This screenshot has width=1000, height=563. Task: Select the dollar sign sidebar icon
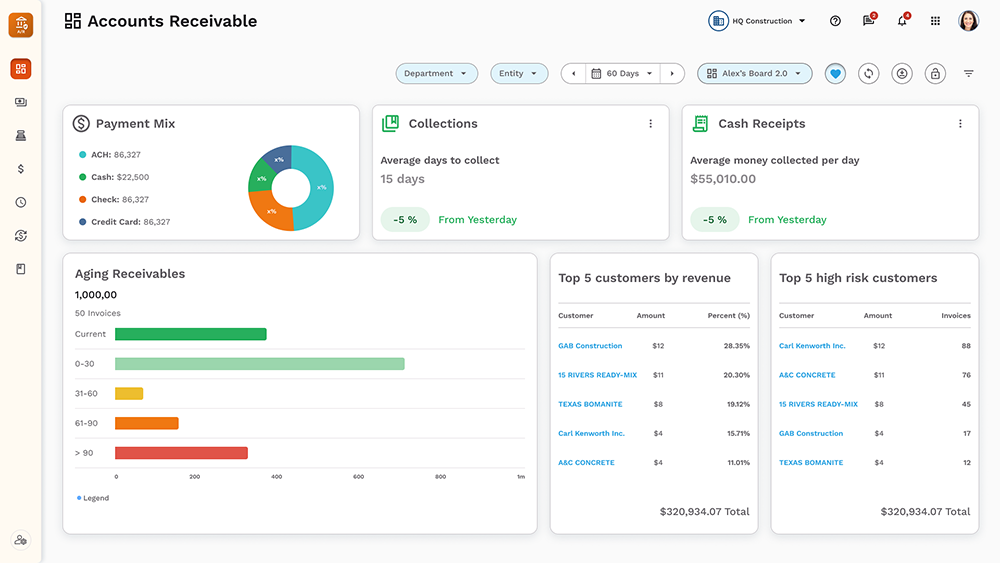pyautogui.click(x=21, y=169)
